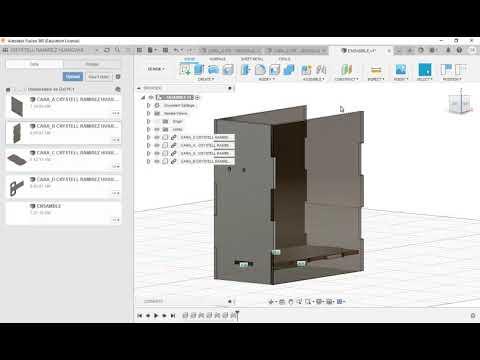Screen dimensions: 480x360
Task: Click the first tool icon in the CREATE group
Action: tap(185, 70)
